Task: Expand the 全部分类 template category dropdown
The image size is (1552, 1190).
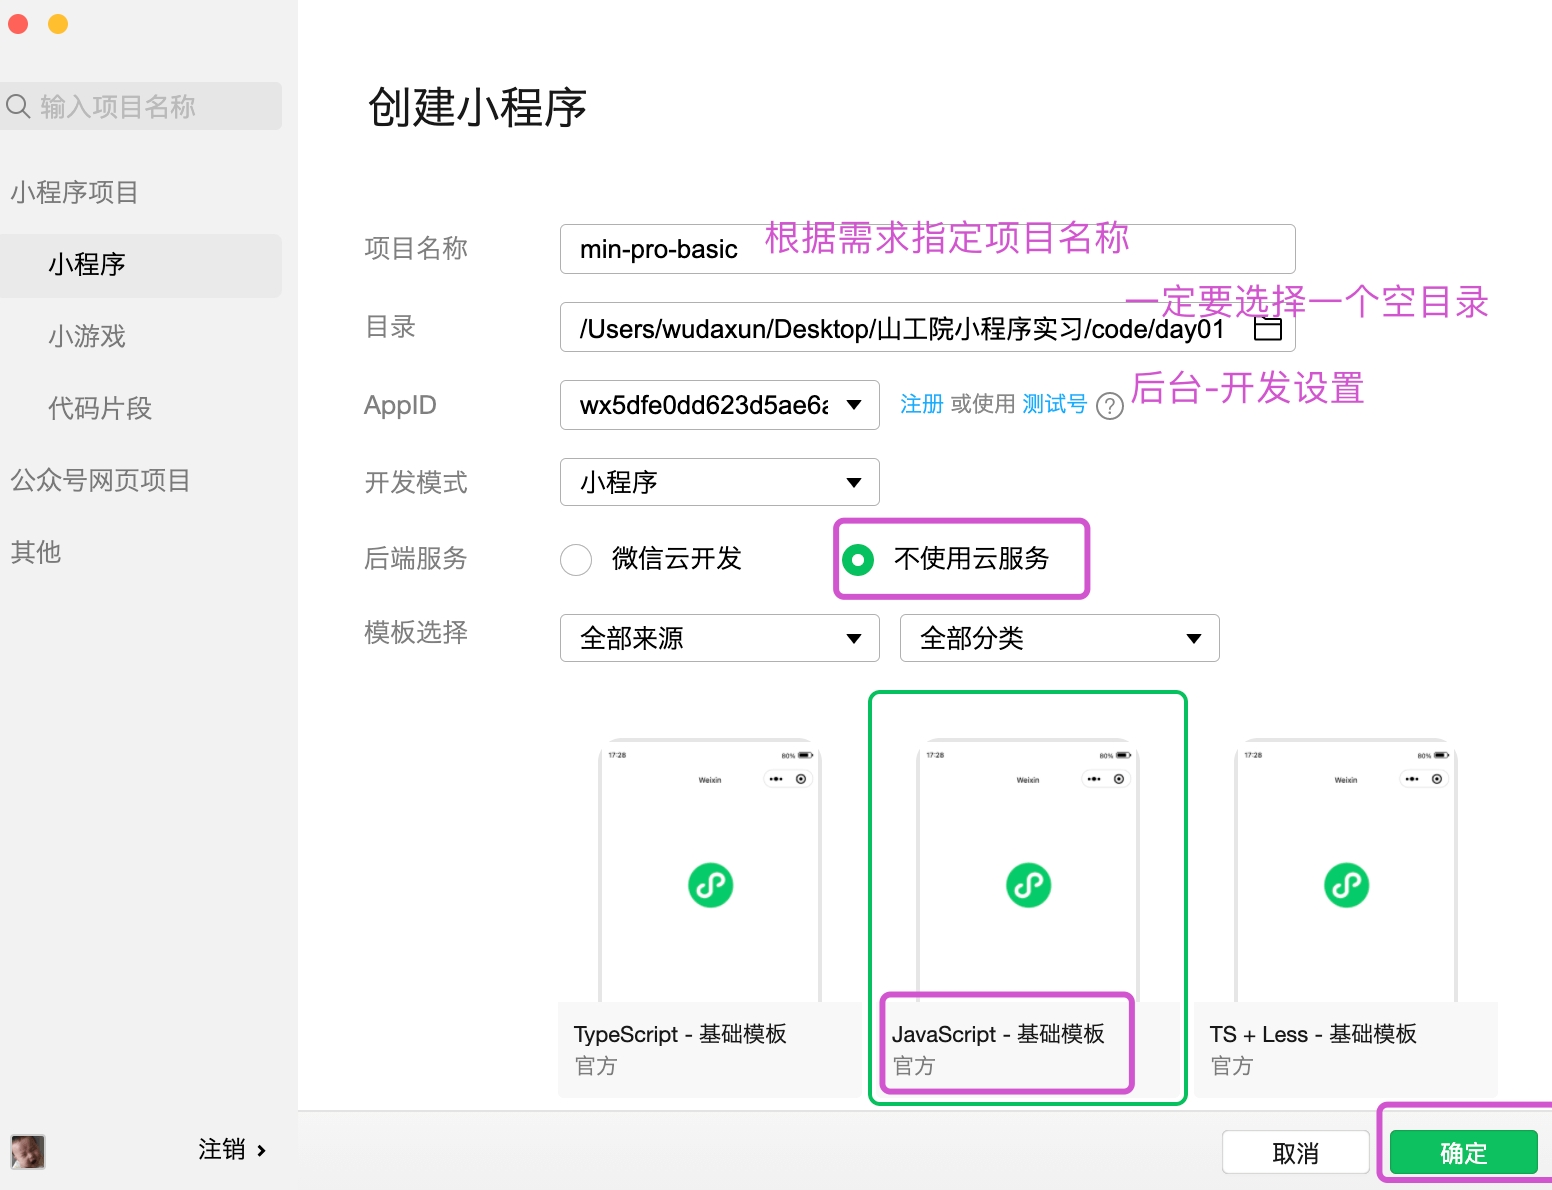Action: tap(1060, 638)
